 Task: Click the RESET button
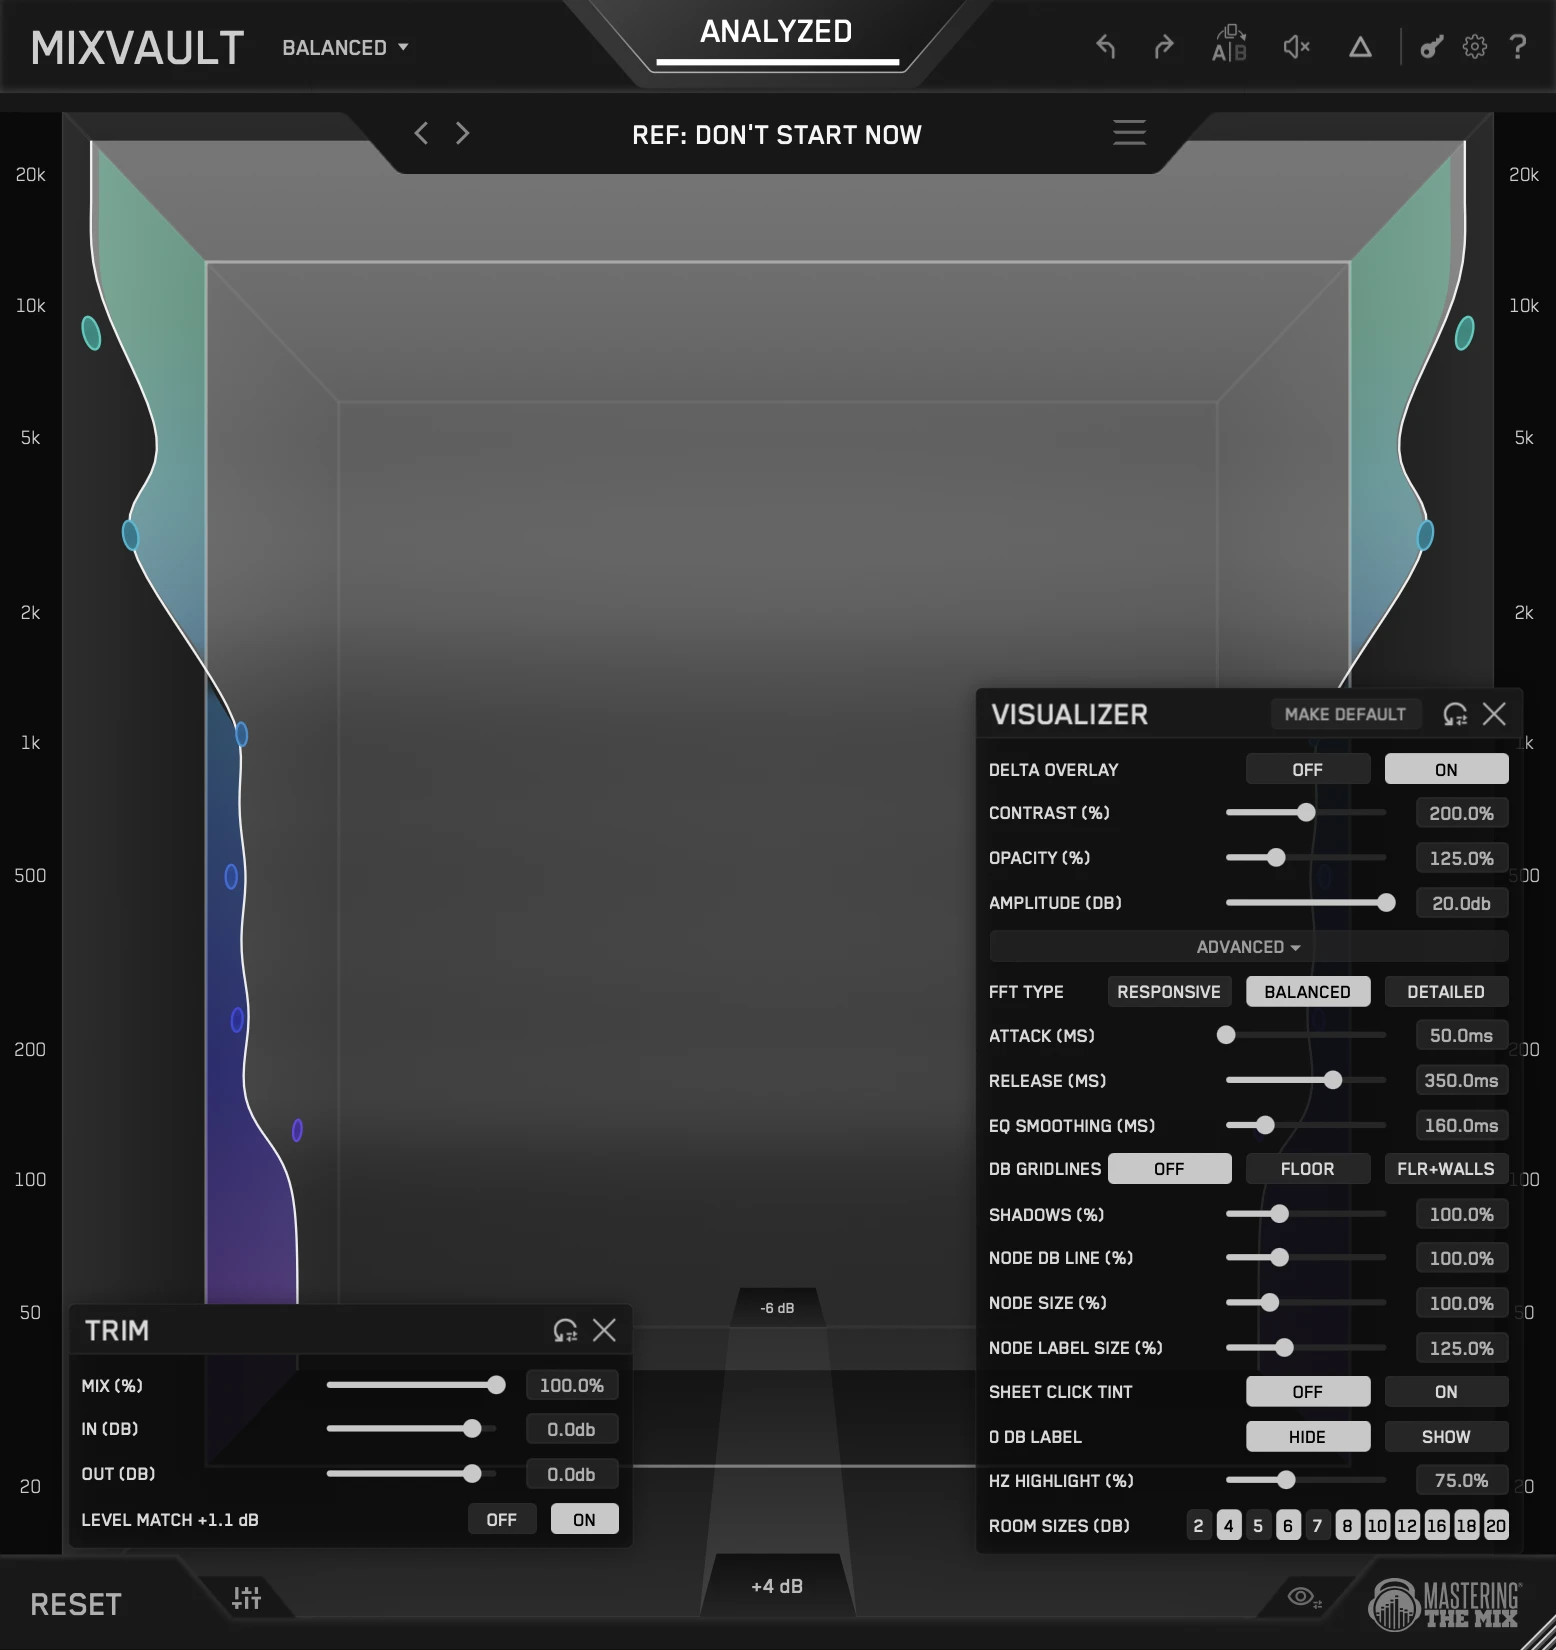(76, 1604)
